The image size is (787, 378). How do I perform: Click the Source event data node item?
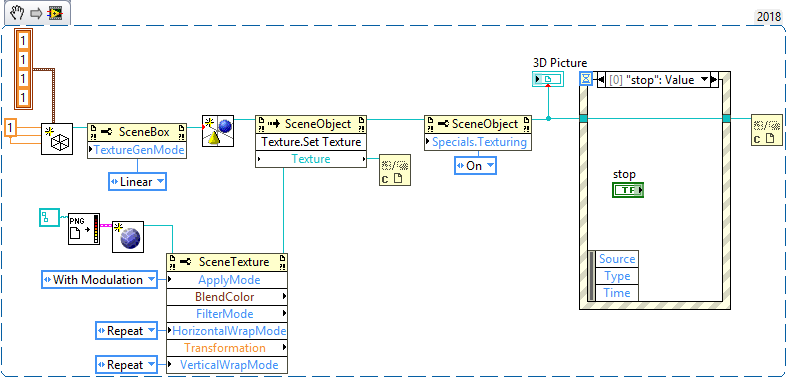[x=617, y=259]
